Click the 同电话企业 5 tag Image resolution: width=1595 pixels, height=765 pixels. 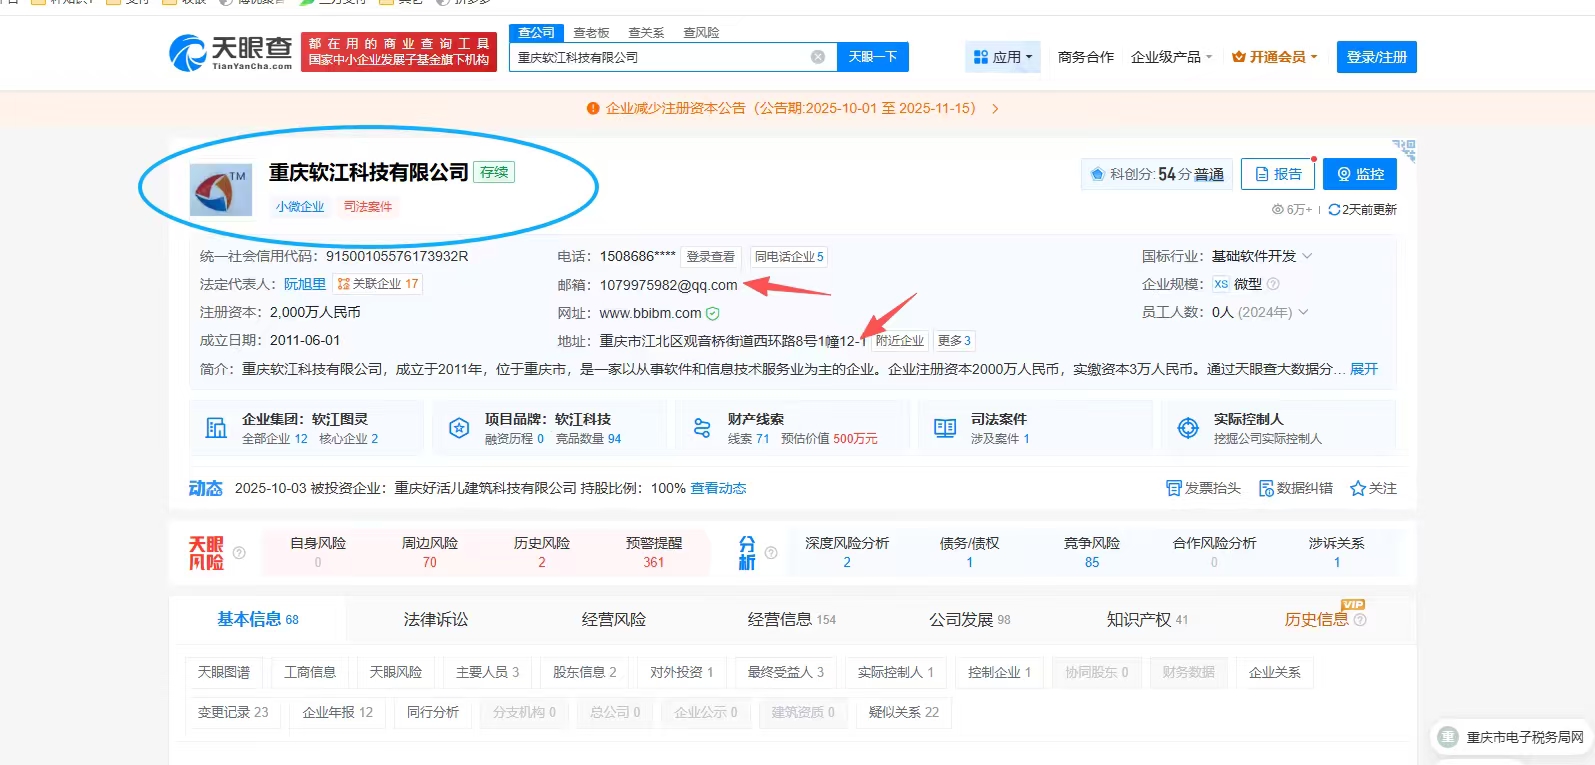789,257
